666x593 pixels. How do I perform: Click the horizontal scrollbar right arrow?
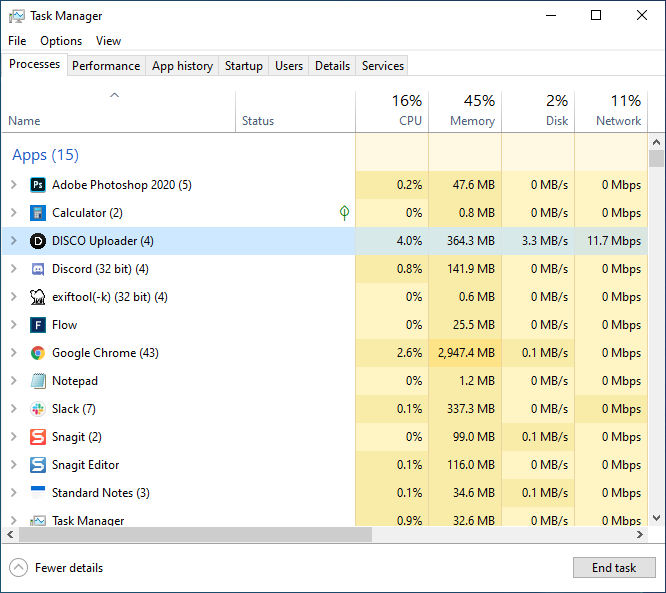click(640, 534)
